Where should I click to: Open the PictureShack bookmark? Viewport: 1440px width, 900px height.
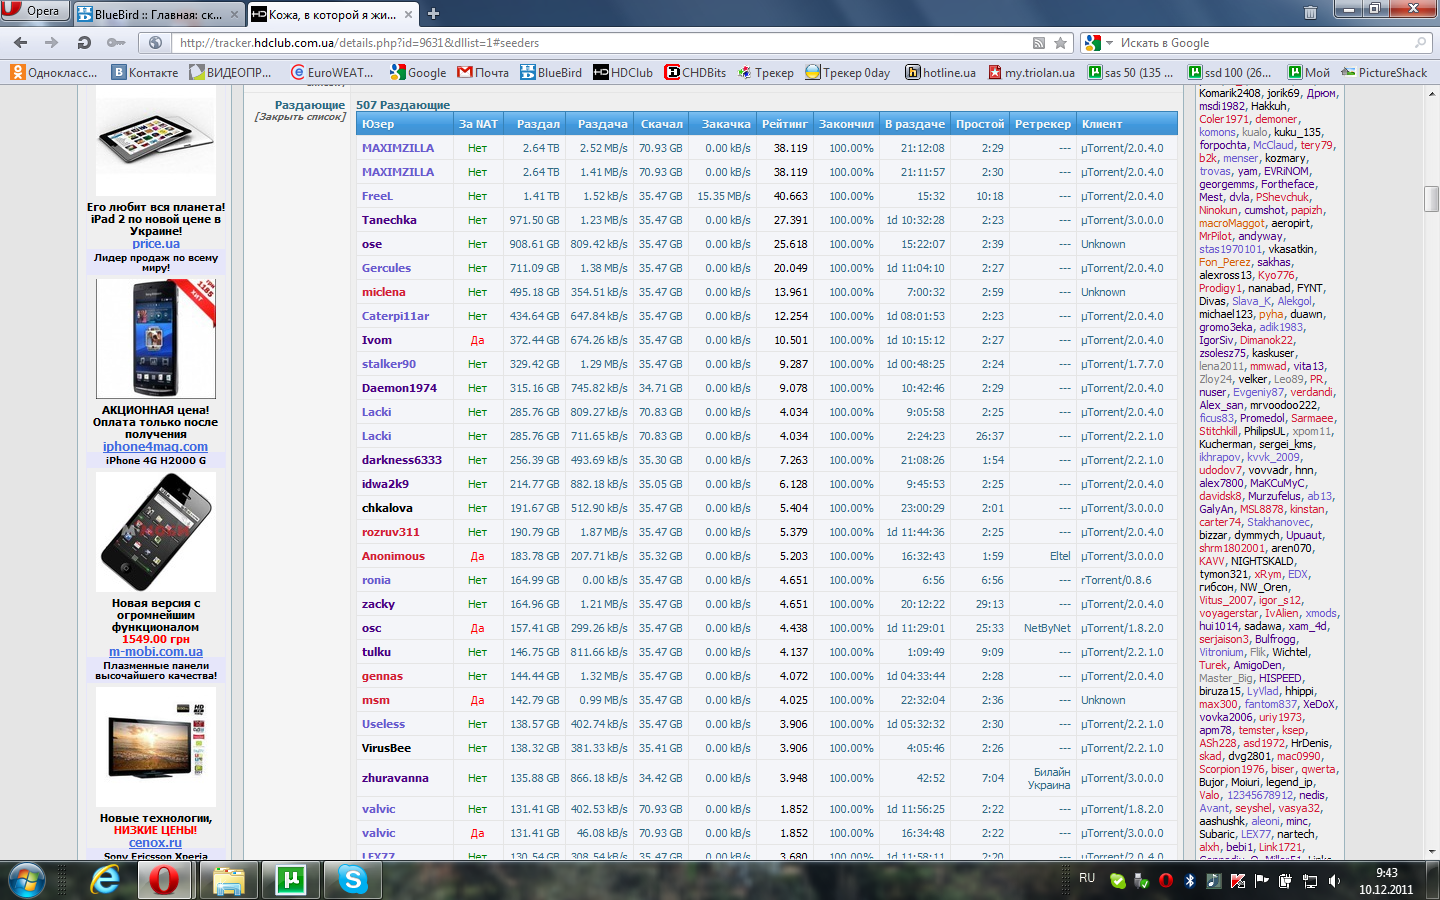point(1384,72)
